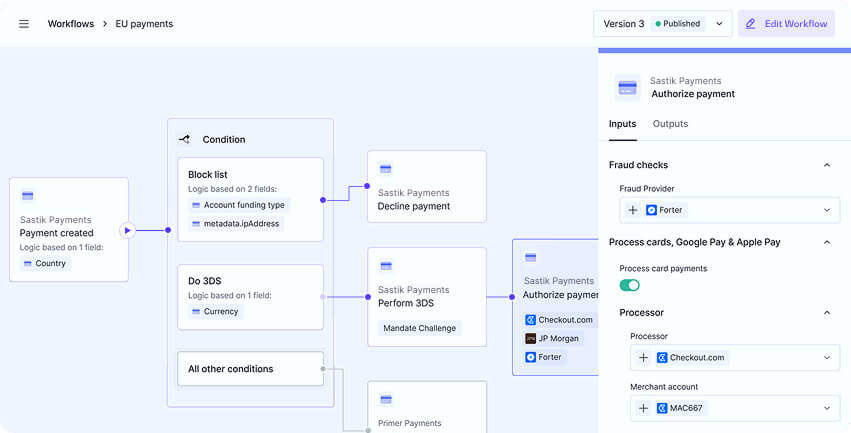Click the Forter logo in Authorize node

pos(530,357)
